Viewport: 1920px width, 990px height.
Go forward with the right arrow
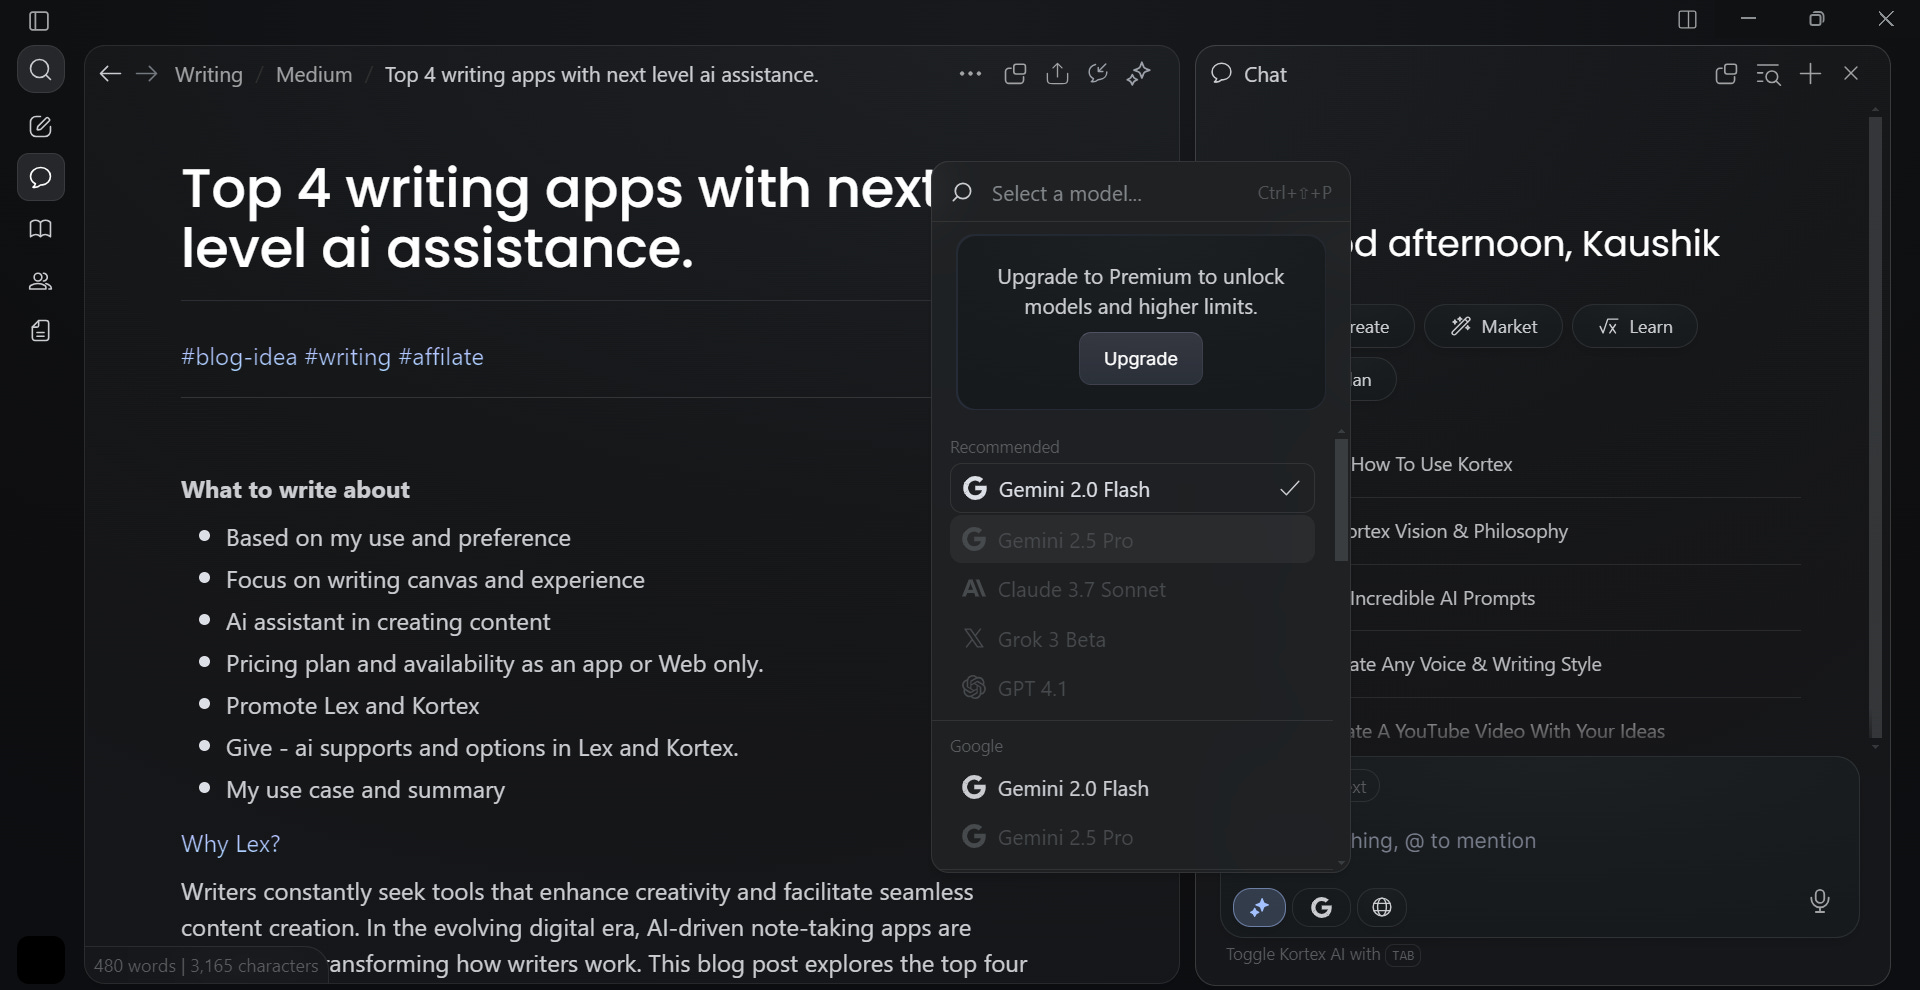pos(146,74)
